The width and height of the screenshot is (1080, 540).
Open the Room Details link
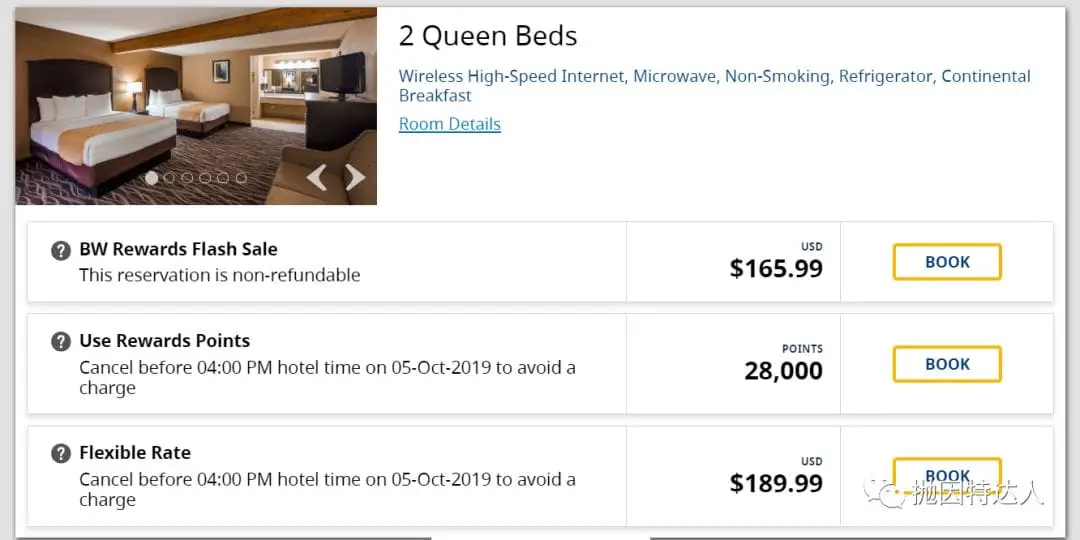(x=450, y=124)
